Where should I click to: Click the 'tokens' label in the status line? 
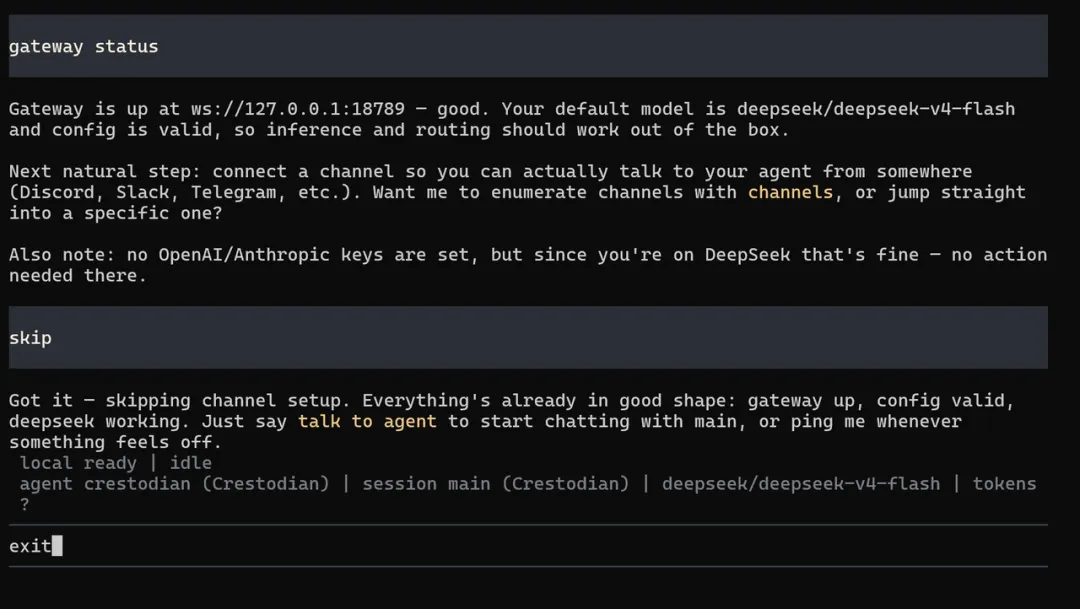tap(1004, 484)
